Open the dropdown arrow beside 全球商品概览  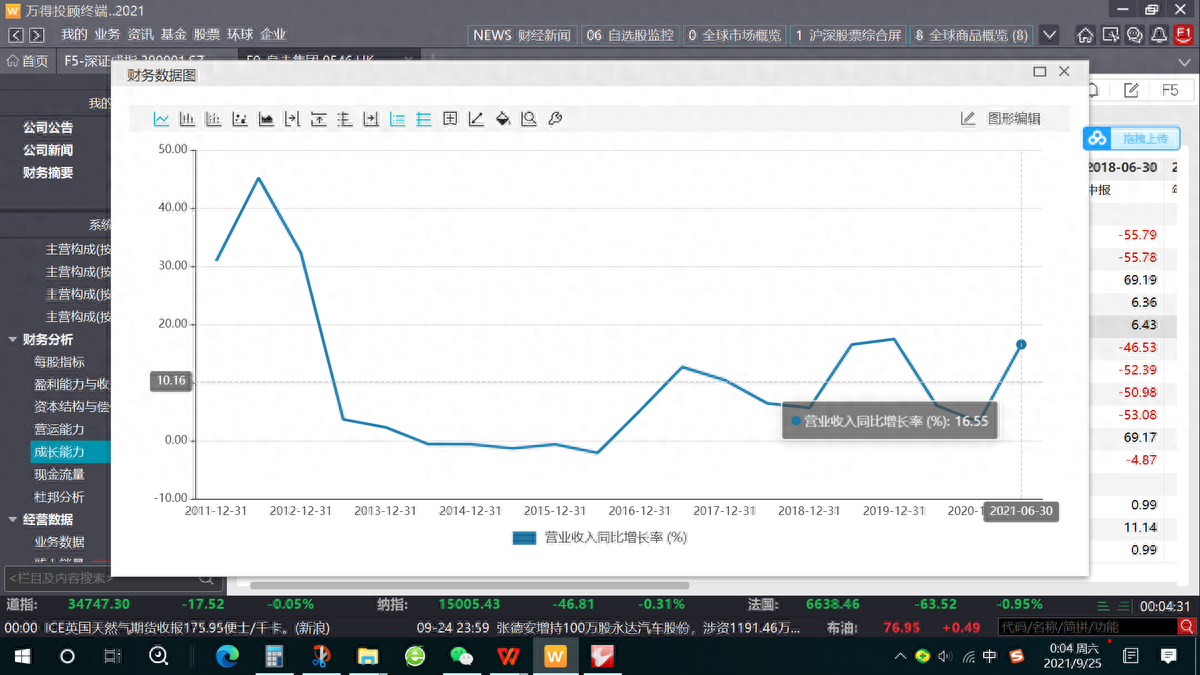click(1049, 35)
